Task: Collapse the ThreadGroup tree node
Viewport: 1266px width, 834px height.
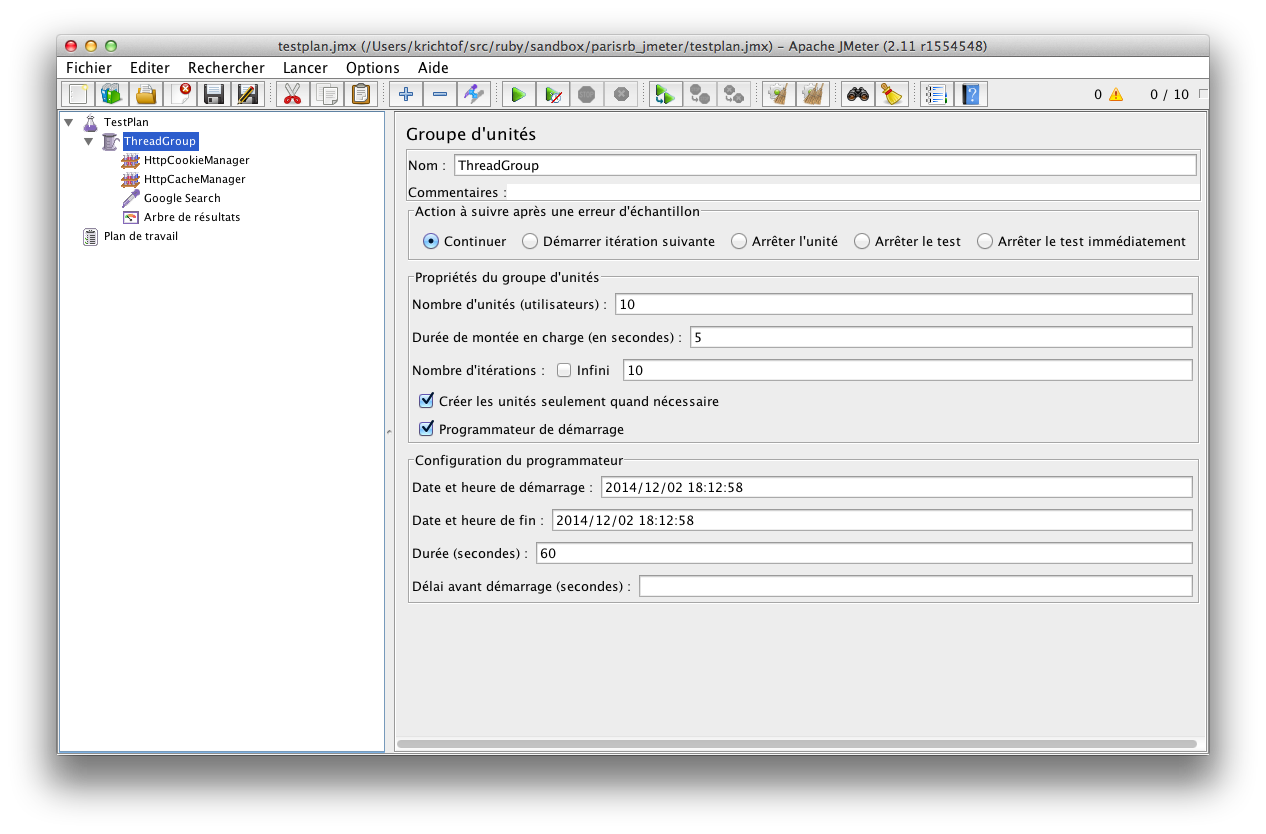Action: [x=89, y=141]
